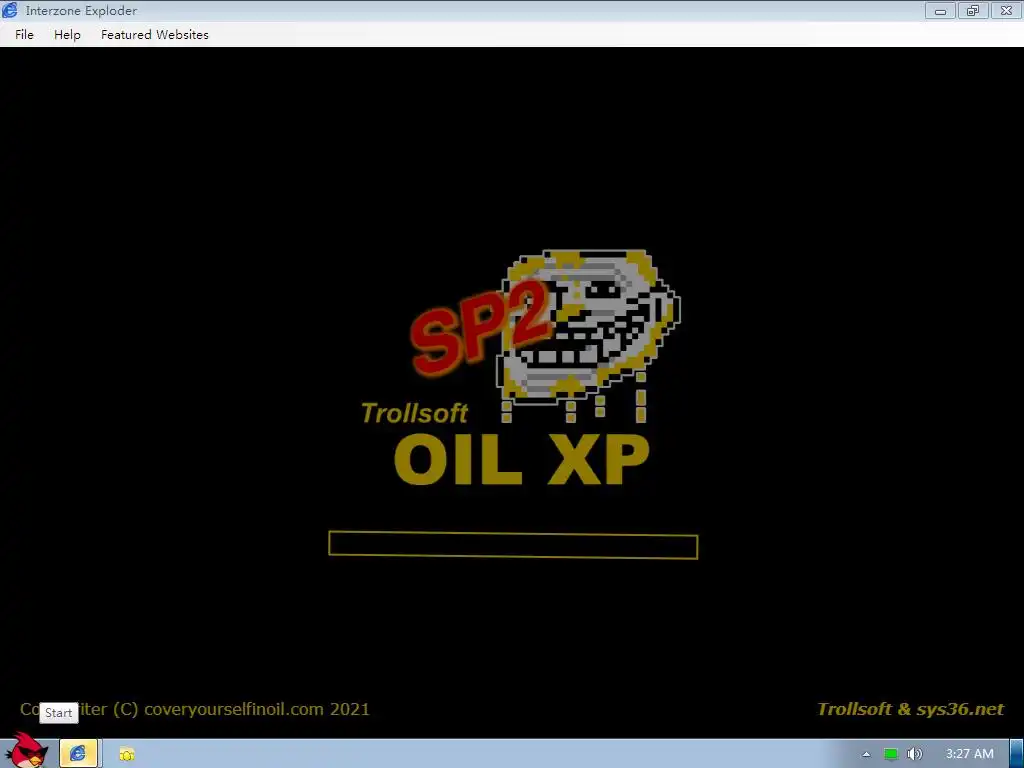1024x768 pixels.
Task: Click the red bird Start button
Action: [x=26, y=751]
